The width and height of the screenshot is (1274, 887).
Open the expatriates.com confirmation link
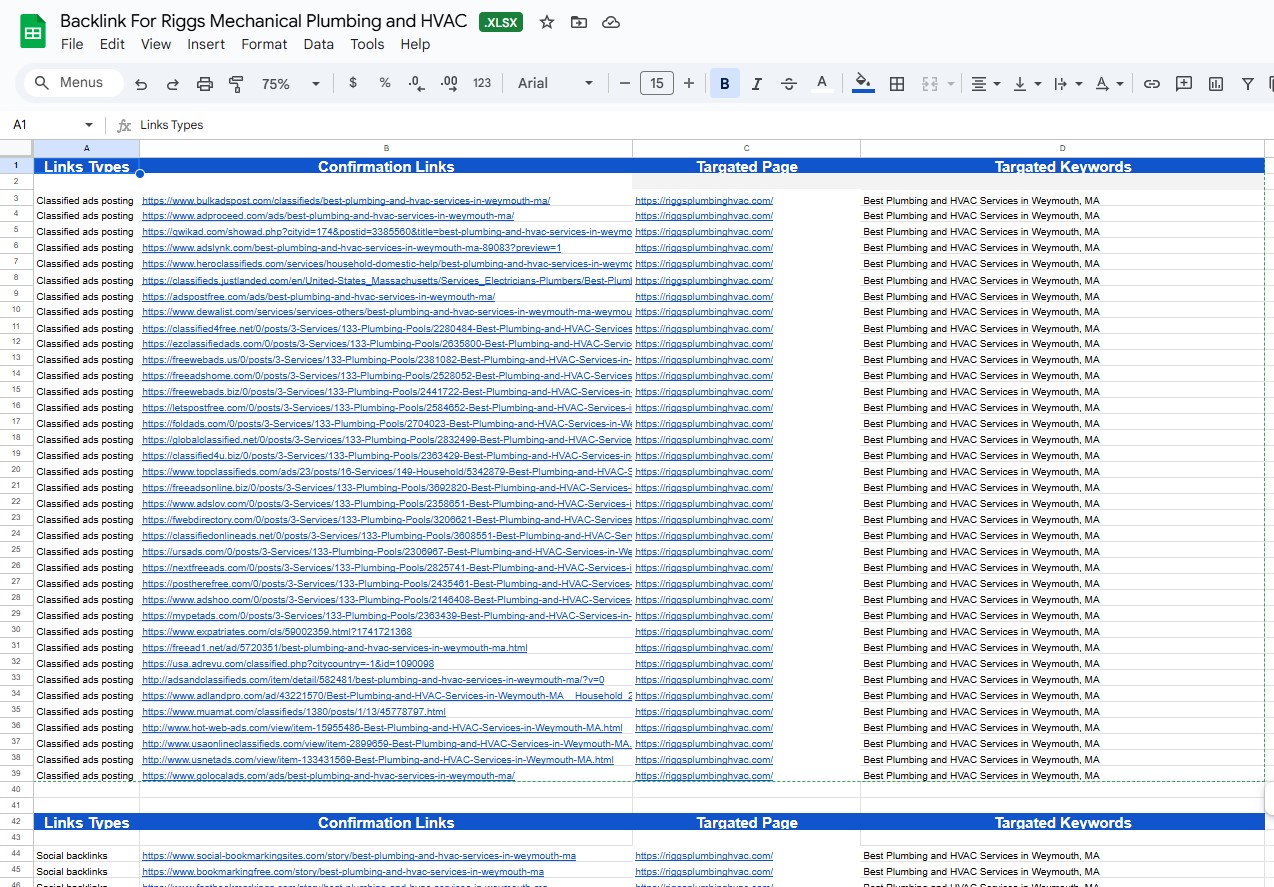point(277,632)
